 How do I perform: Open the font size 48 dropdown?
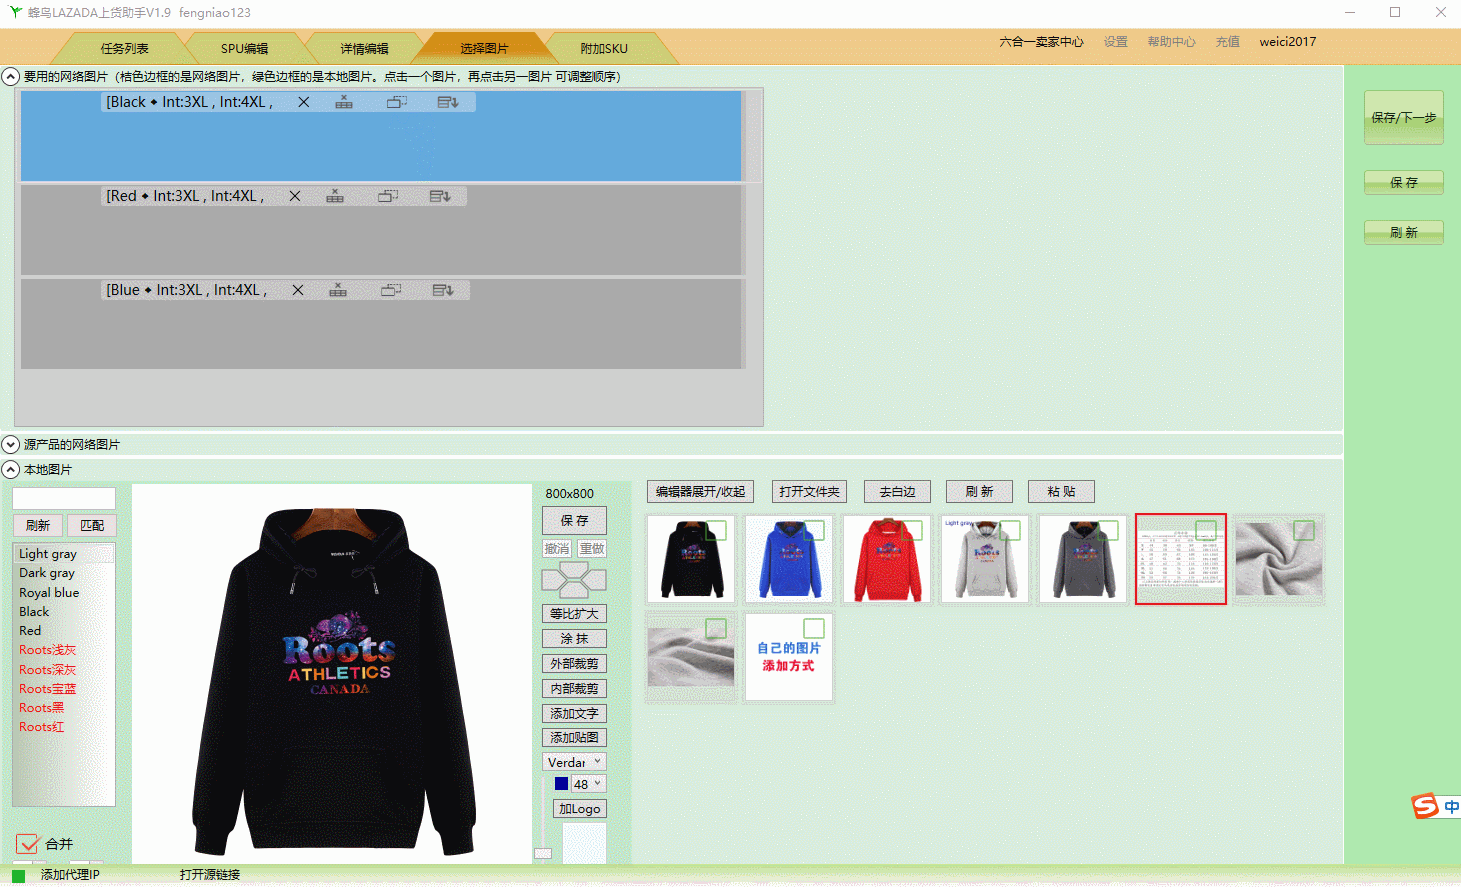588,784
